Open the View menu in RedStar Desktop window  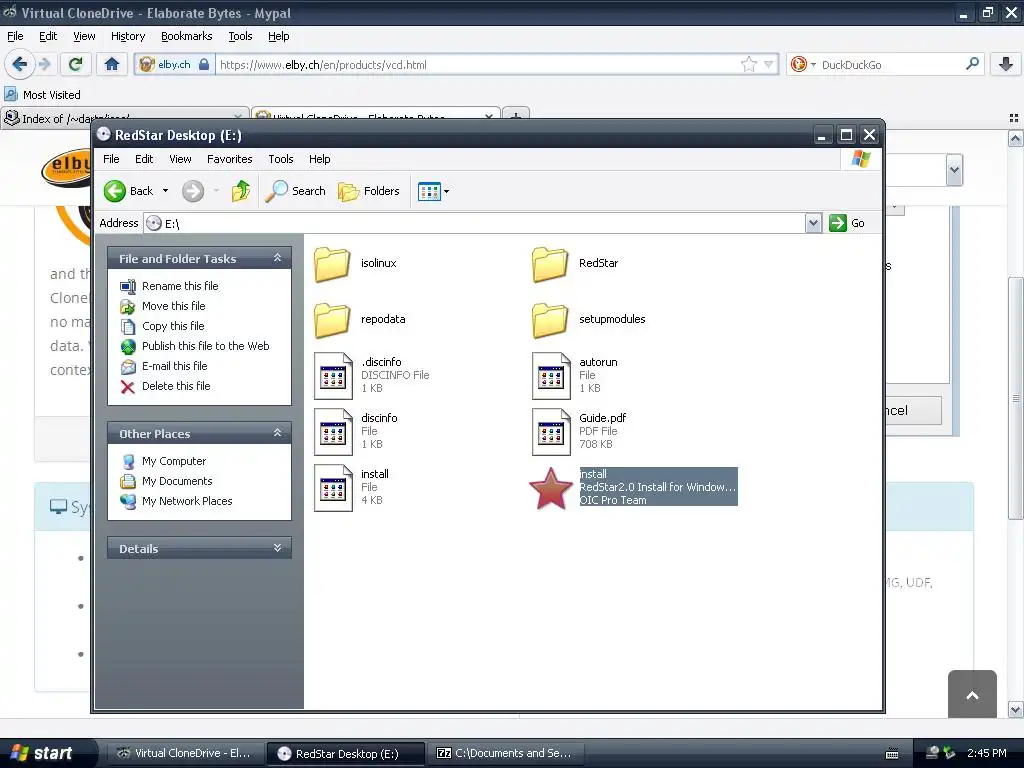pos(180,159)
